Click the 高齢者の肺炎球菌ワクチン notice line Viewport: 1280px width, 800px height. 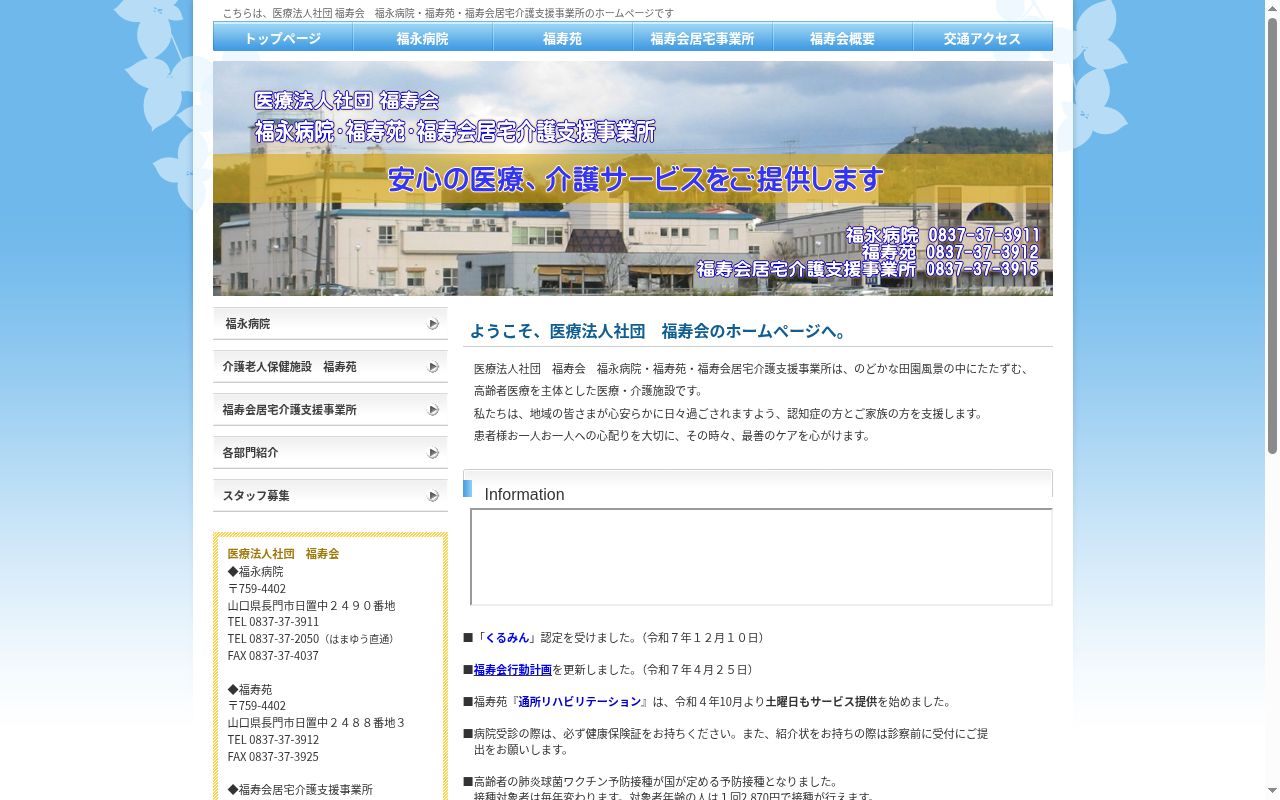point(650,782)
